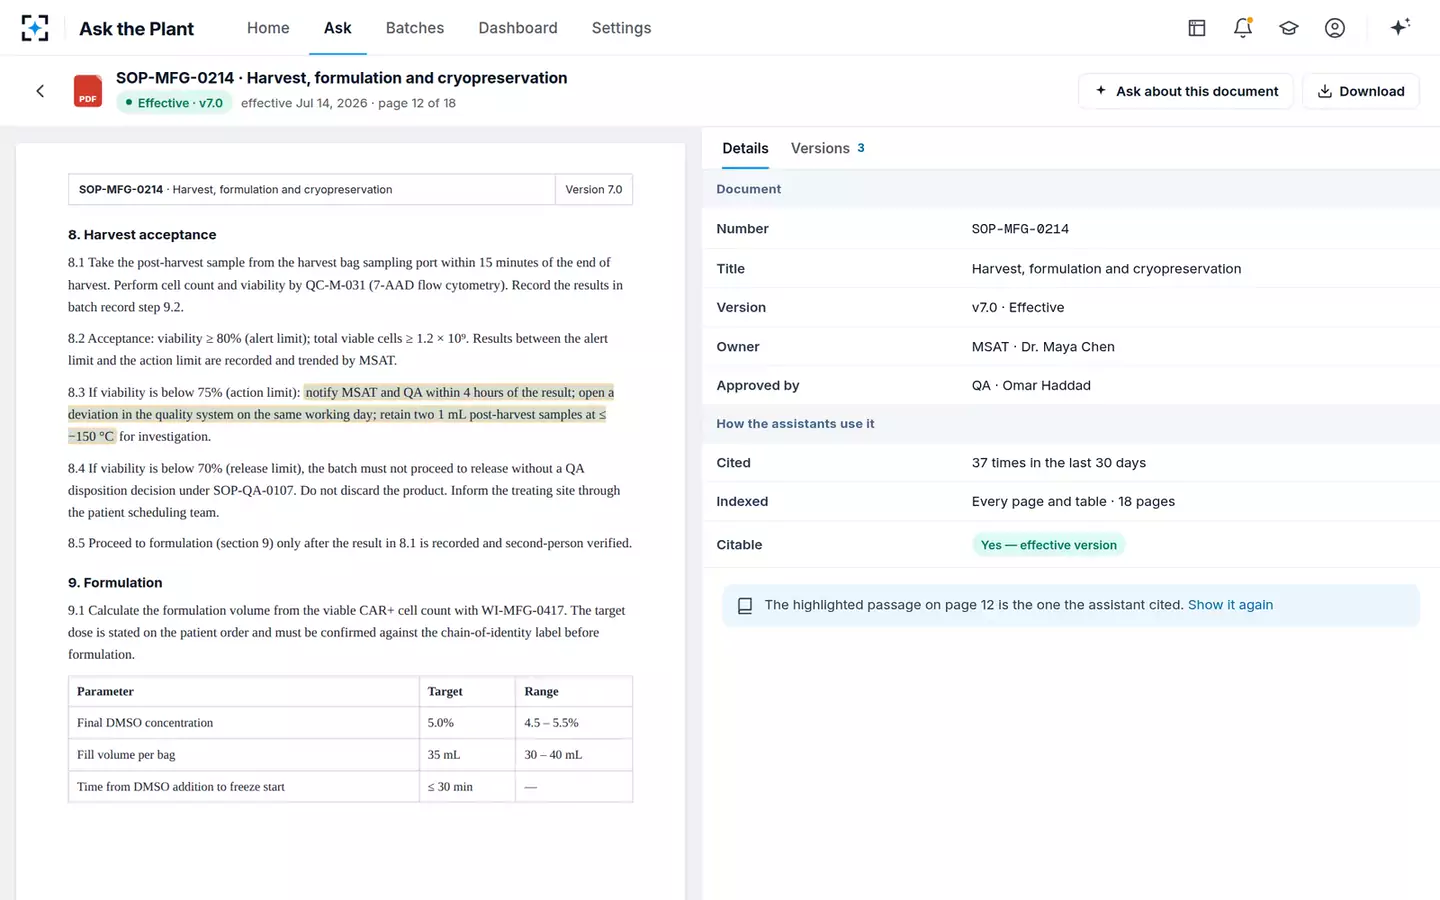
Task: Click the Effective v7.0 status badge
Action: tap(174, 103)
